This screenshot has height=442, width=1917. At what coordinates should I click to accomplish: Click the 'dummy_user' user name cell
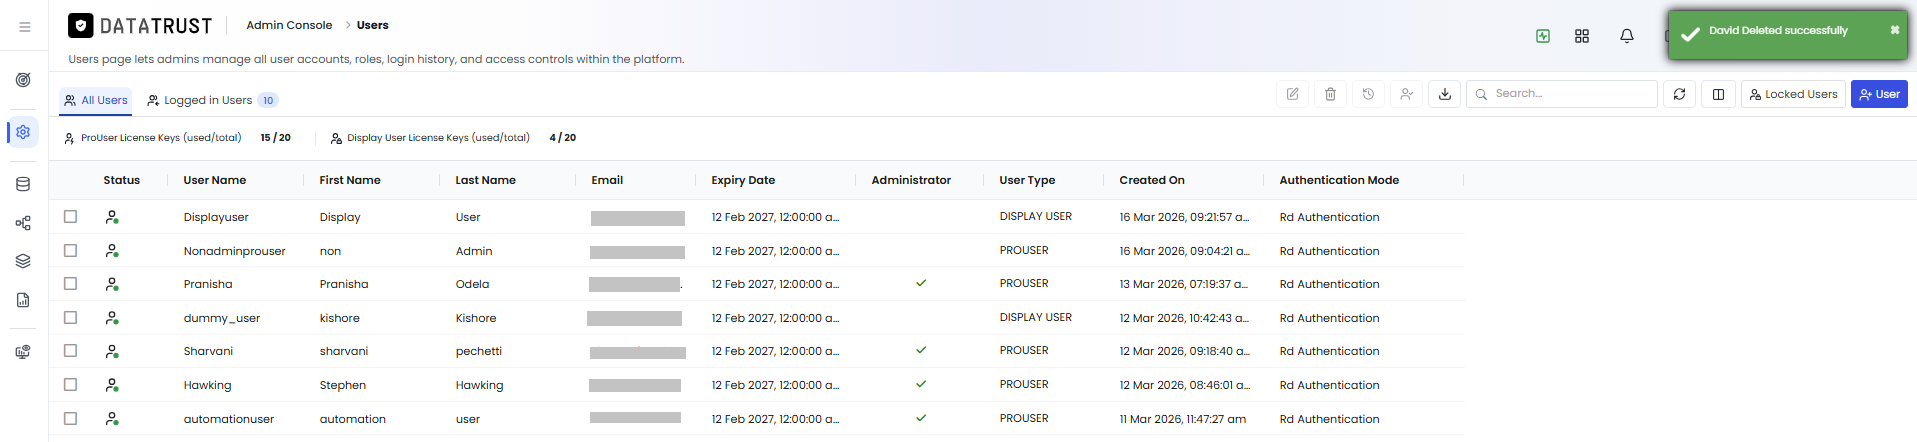[x=221, y=318]
